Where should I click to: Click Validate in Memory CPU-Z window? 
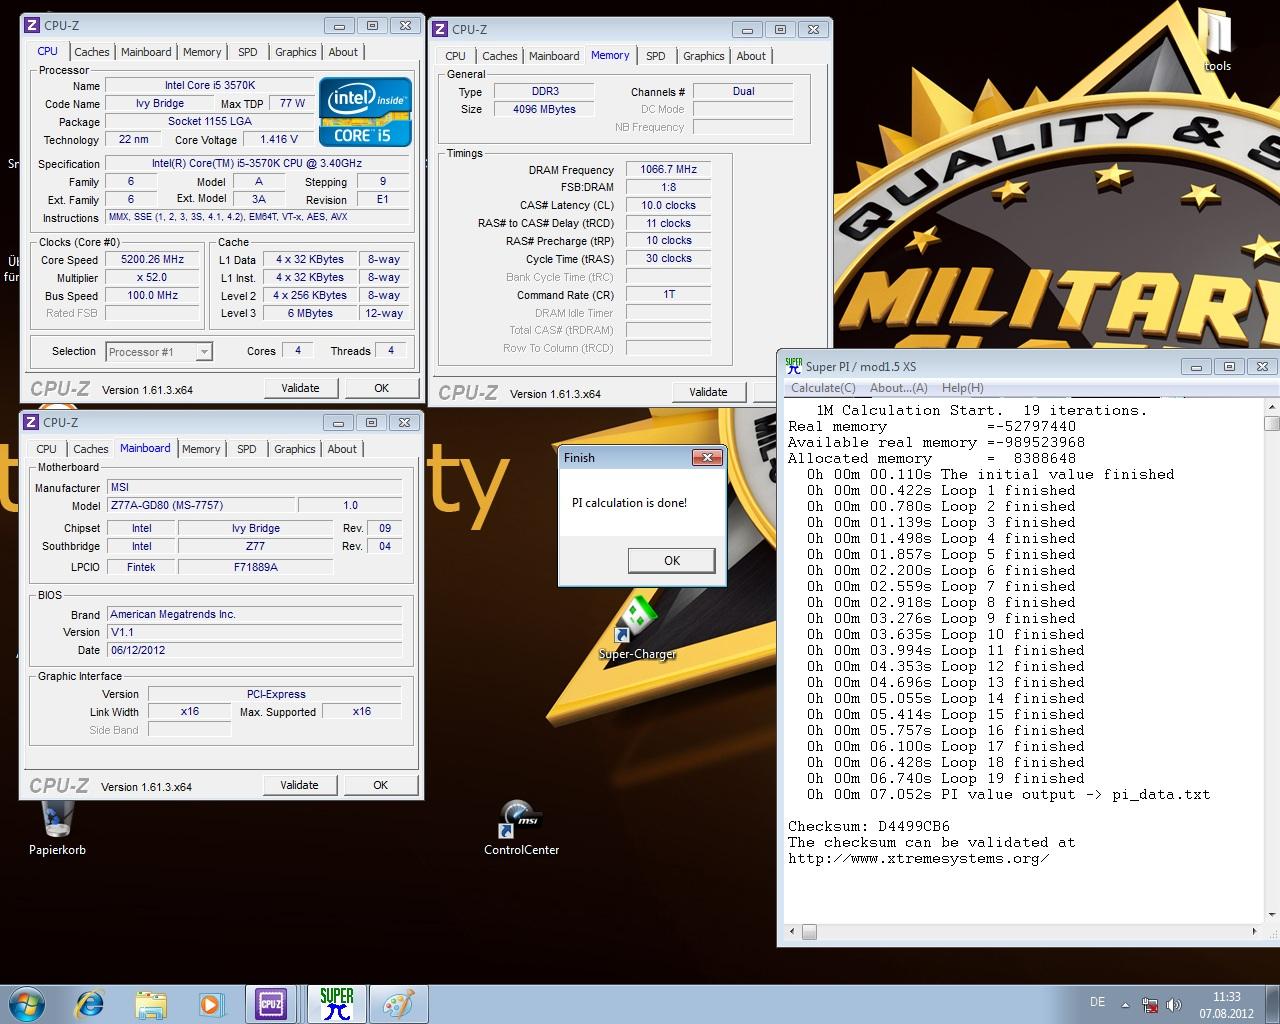(x=708, y=392)
